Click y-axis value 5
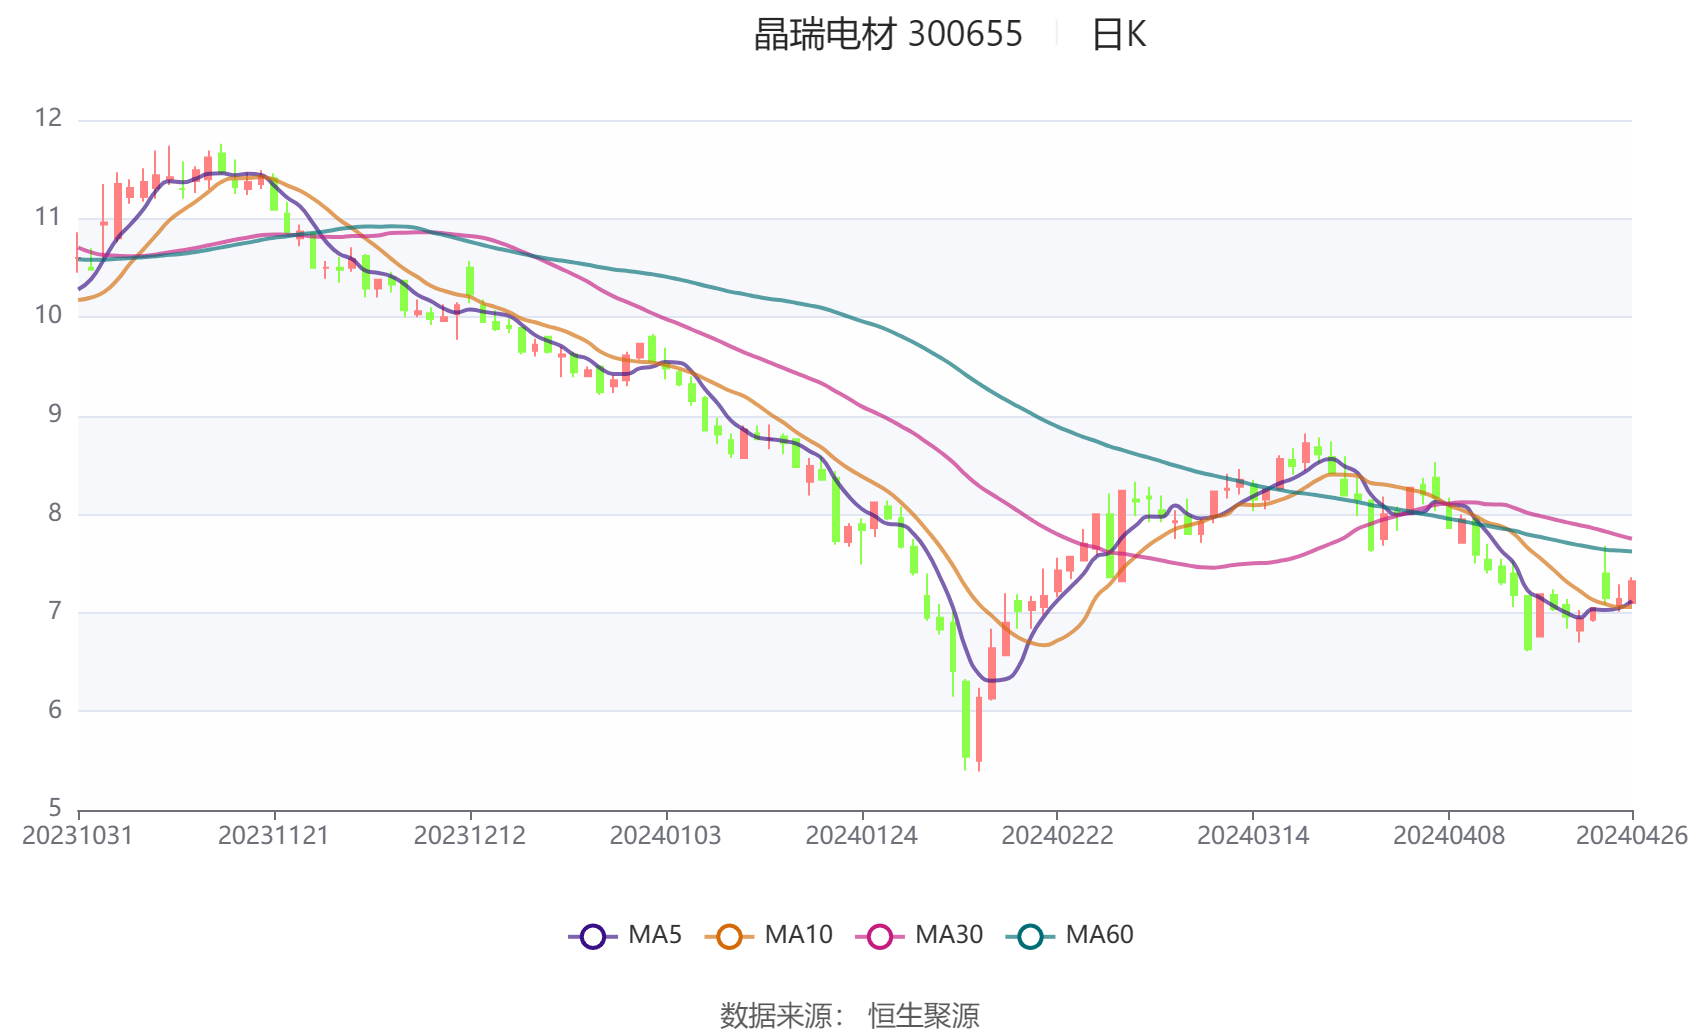The width and height of the screenshot is (1700, 1034). [x=55, y=808]
